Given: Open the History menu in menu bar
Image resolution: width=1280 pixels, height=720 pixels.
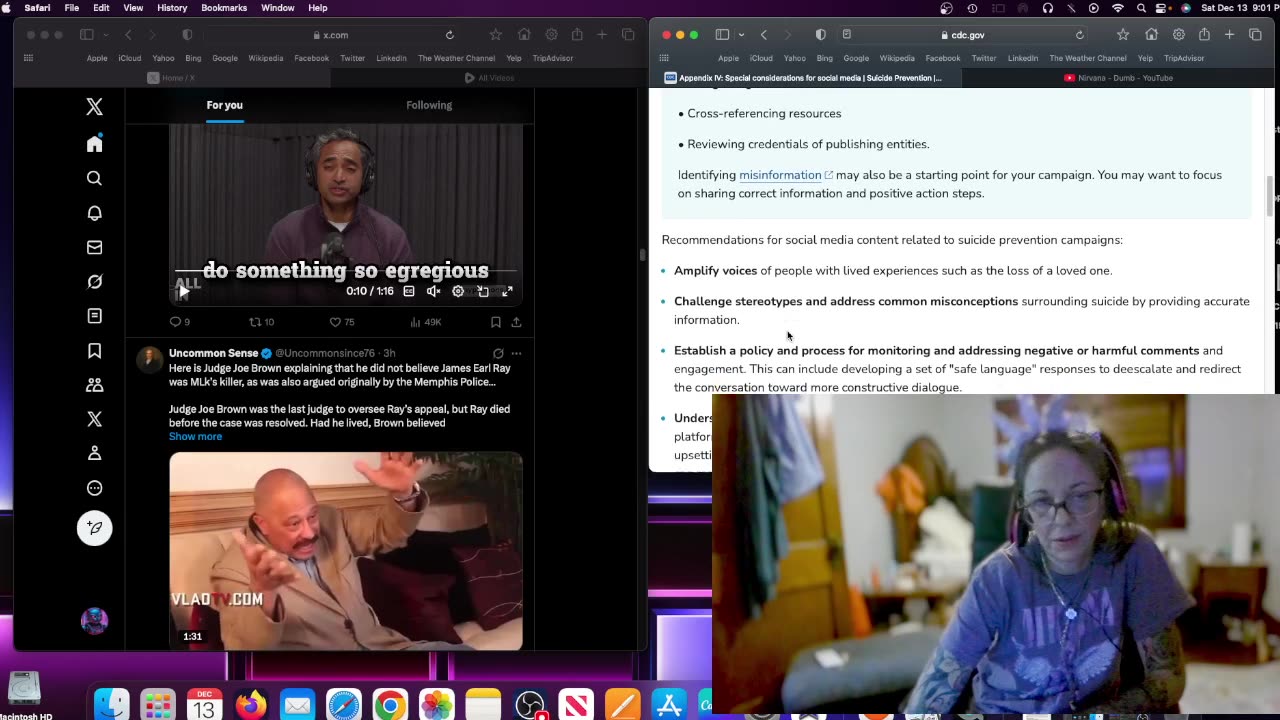Looking at the screenshot, I should pyautogui.click(x=172, y=8).
